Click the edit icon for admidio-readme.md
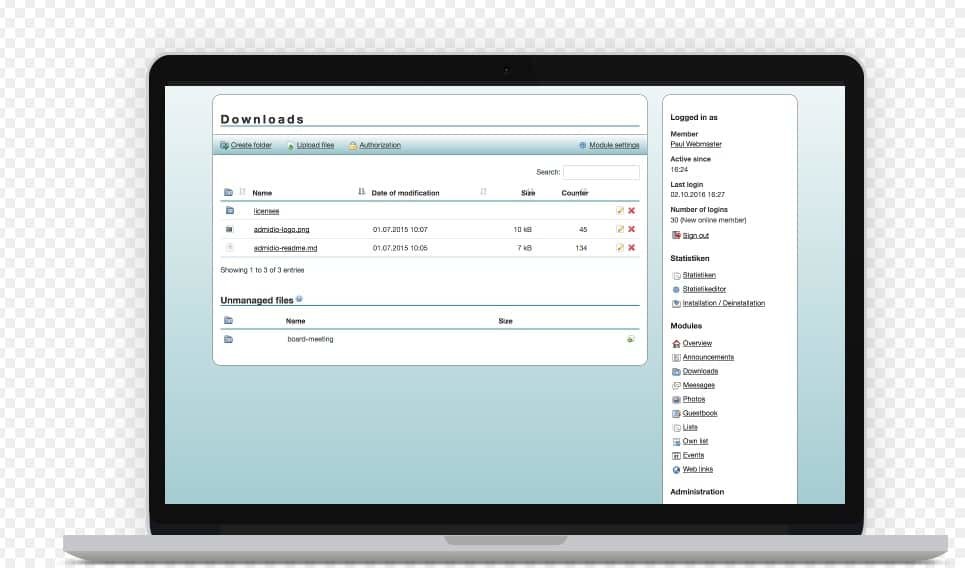The height and width of the screenshot is (568, 965). pyautogui.click(x=620, y=247)
